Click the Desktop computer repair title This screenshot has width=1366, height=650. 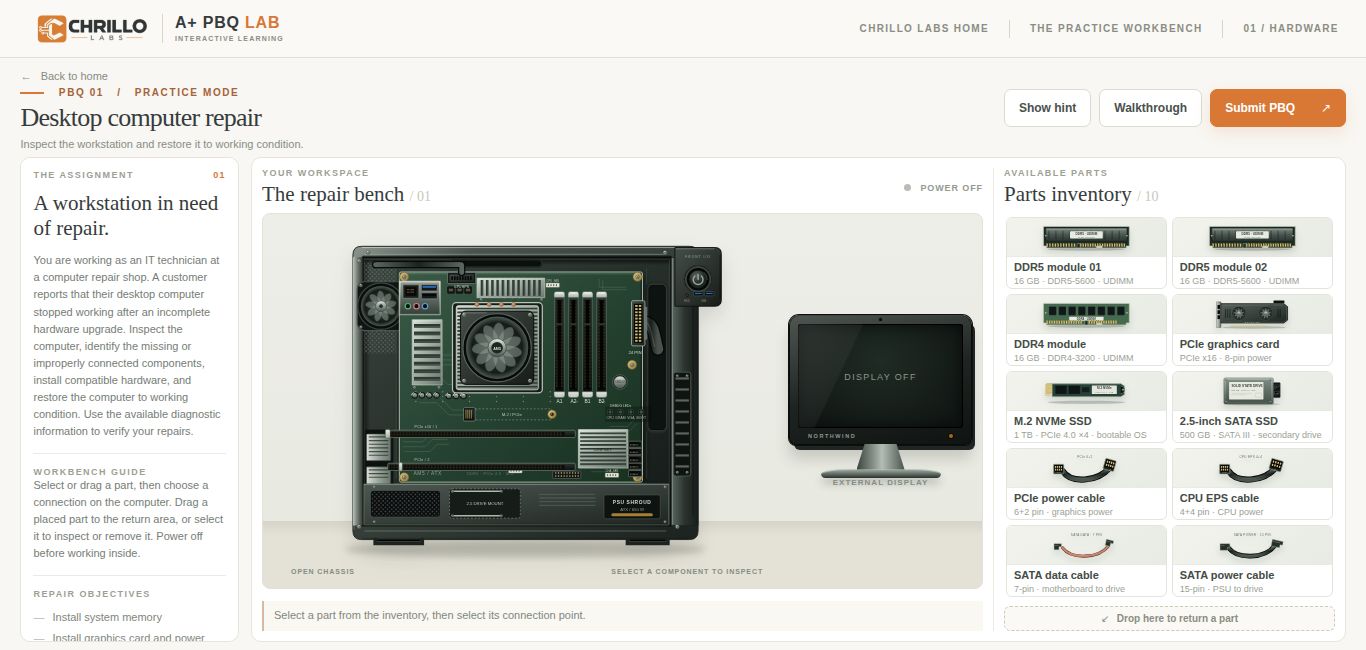coord(141,118)
